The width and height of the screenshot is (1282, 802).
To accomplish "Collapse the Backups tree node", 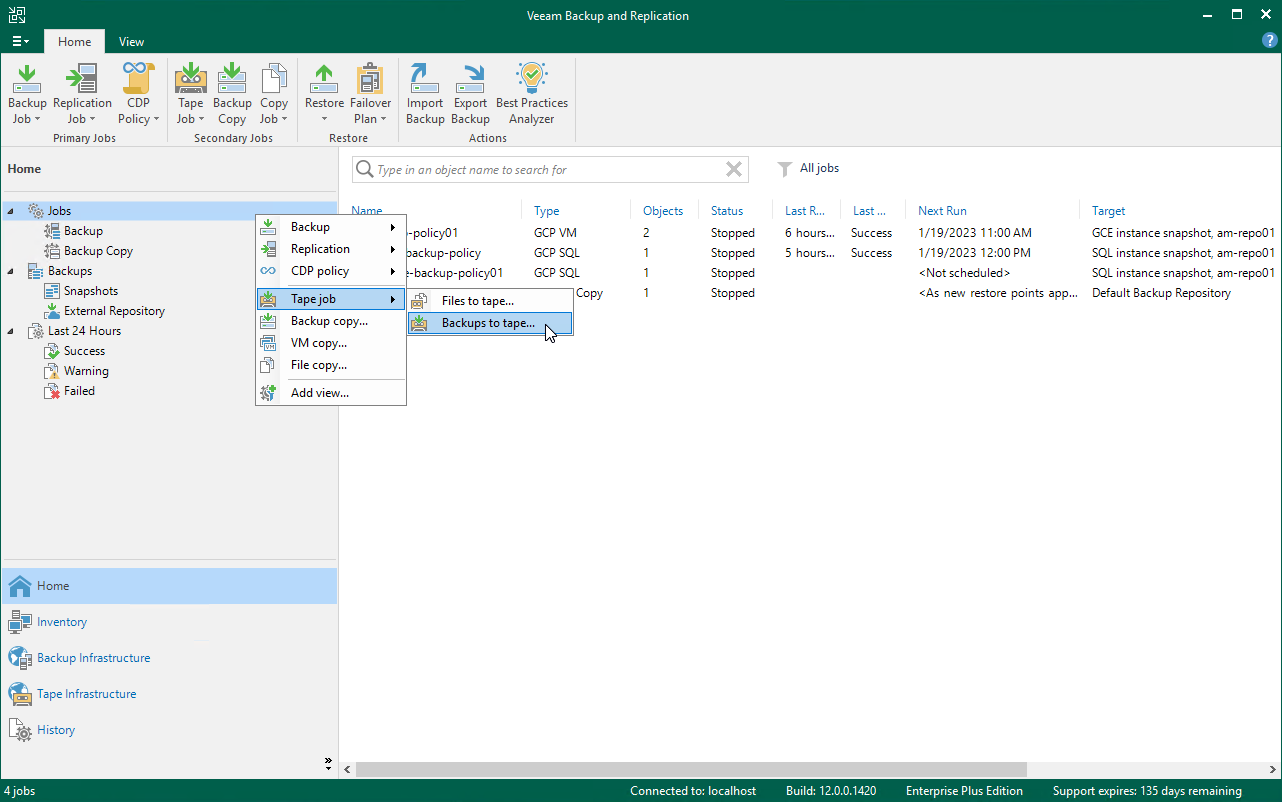I will tap(11, 271).
